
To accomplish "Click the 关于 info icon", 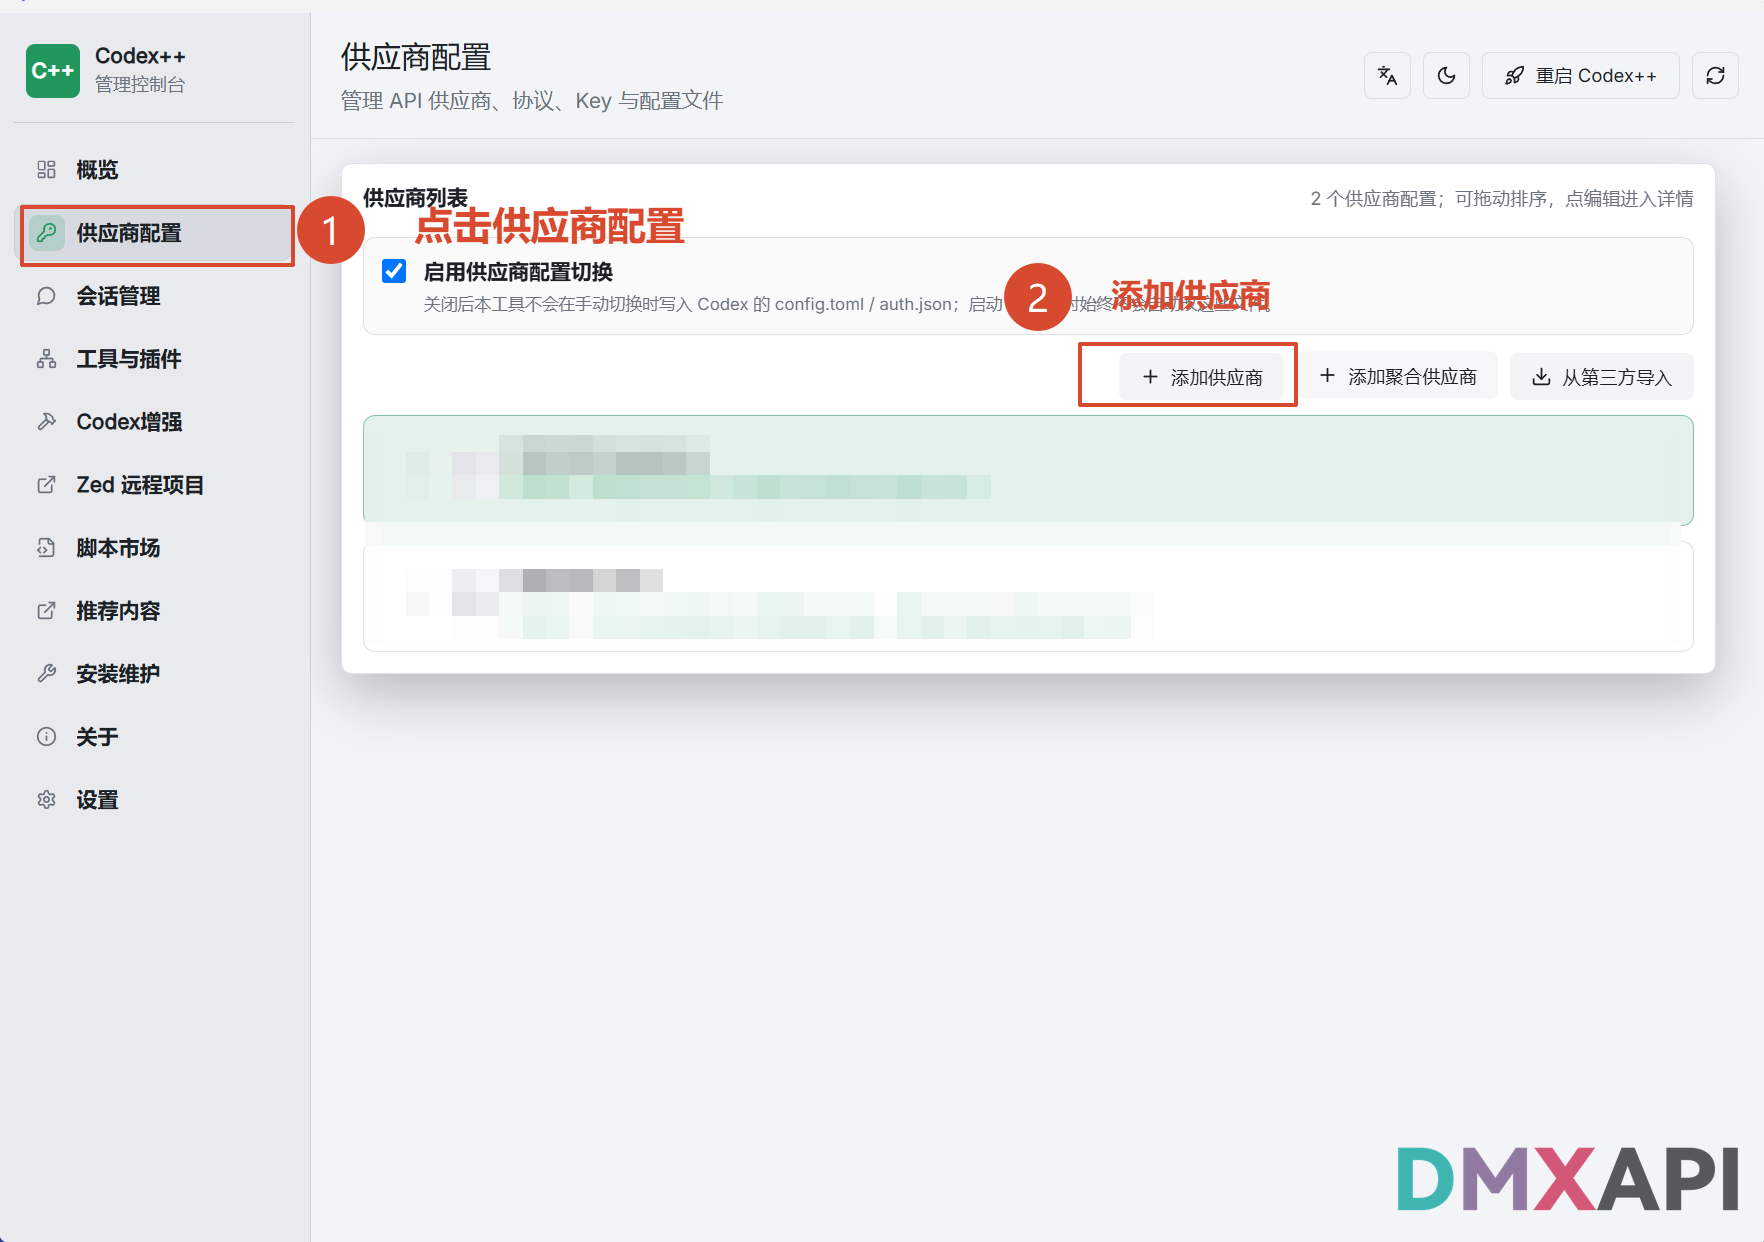I will click(46, 737).
